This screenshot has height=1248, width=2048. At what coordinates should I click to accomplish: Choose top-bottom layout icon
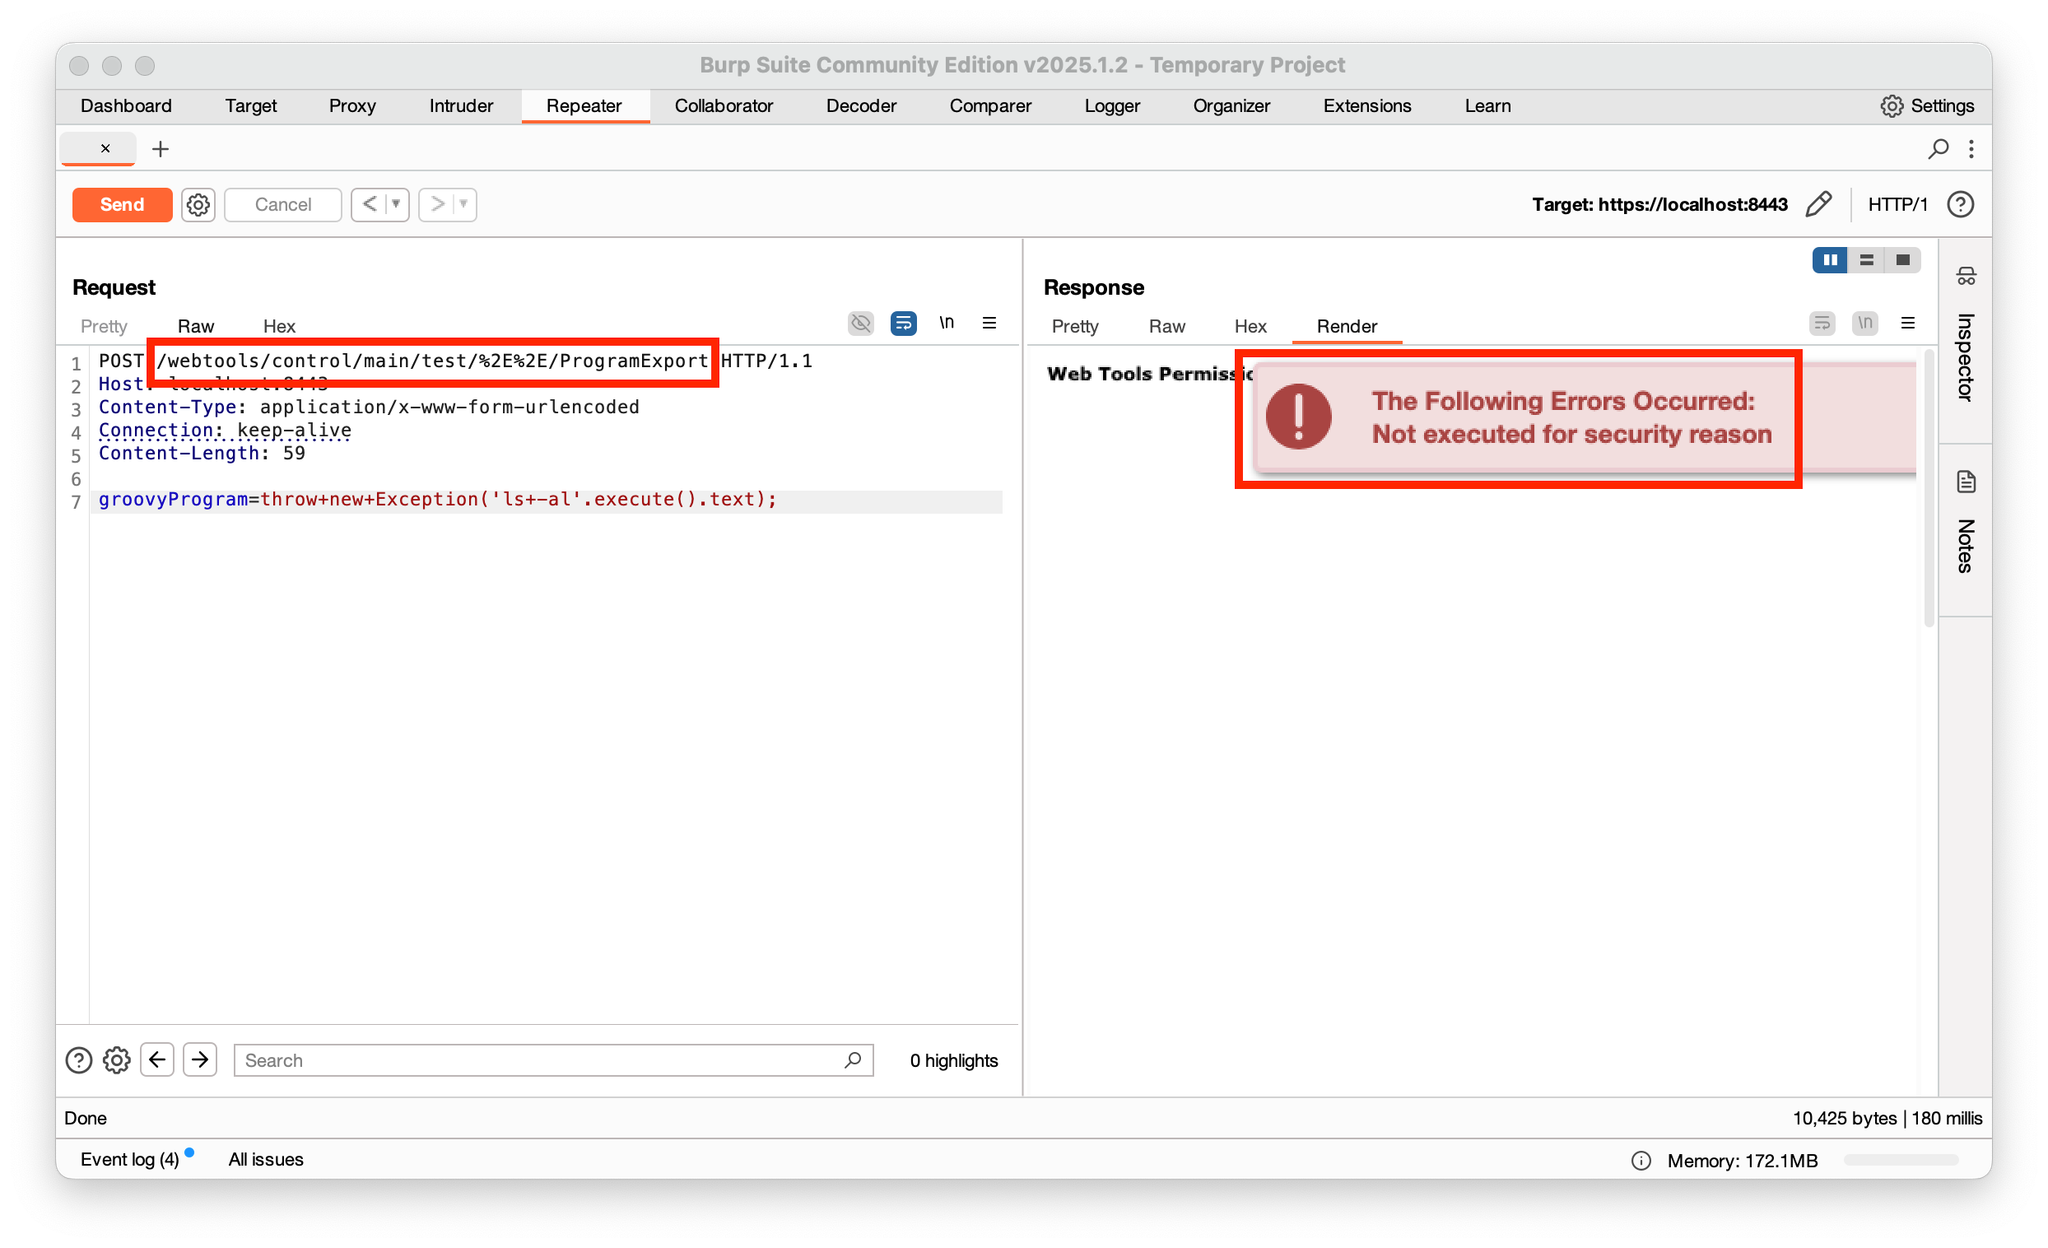click(1866, 260)
